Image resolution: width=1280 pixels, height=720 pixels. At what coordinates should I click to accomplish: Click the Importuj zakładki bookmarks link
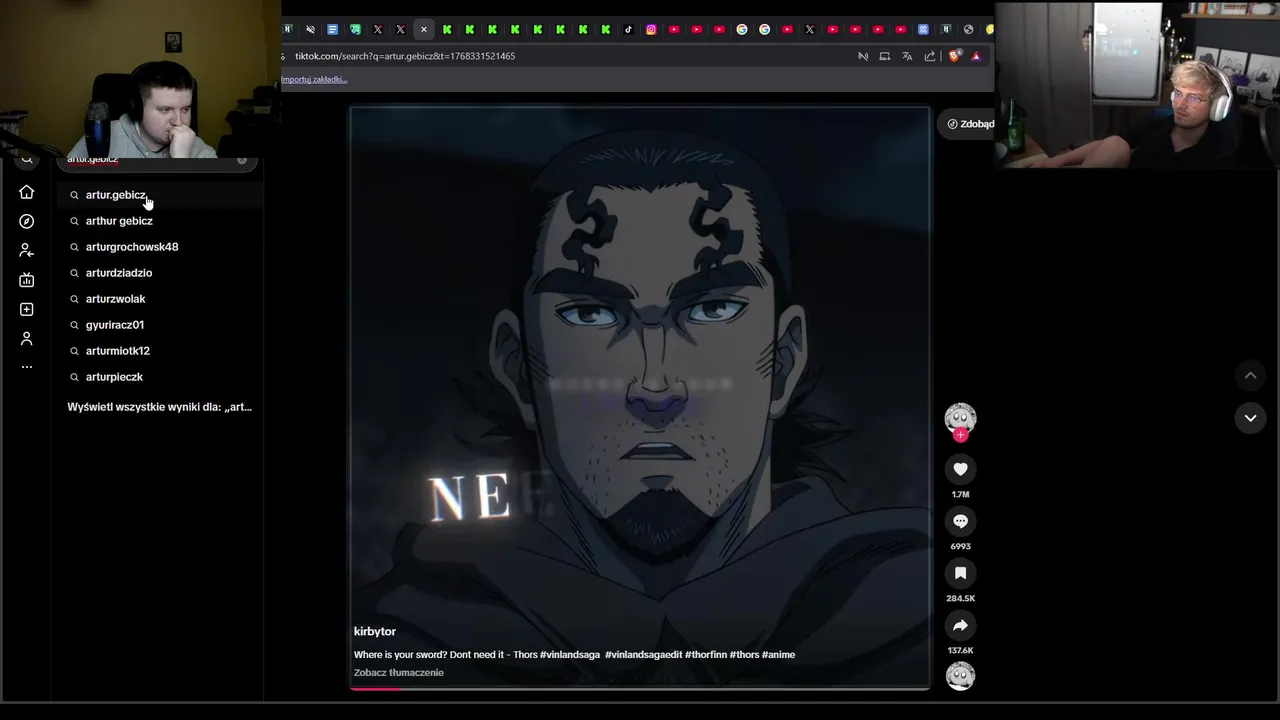pyautogui.click(x=314, y=79)
